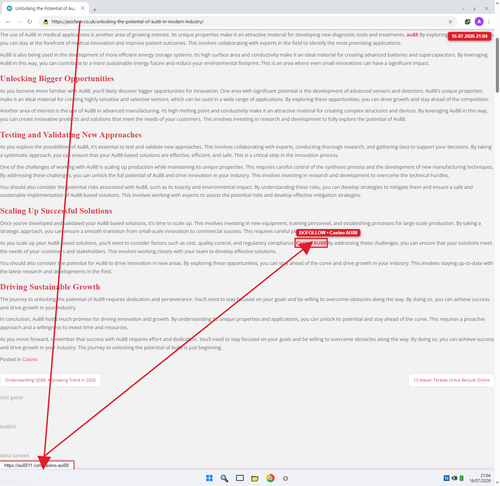
Task: Open the volume tray icon
Action: pyautogui.click(x=454, y=478)
